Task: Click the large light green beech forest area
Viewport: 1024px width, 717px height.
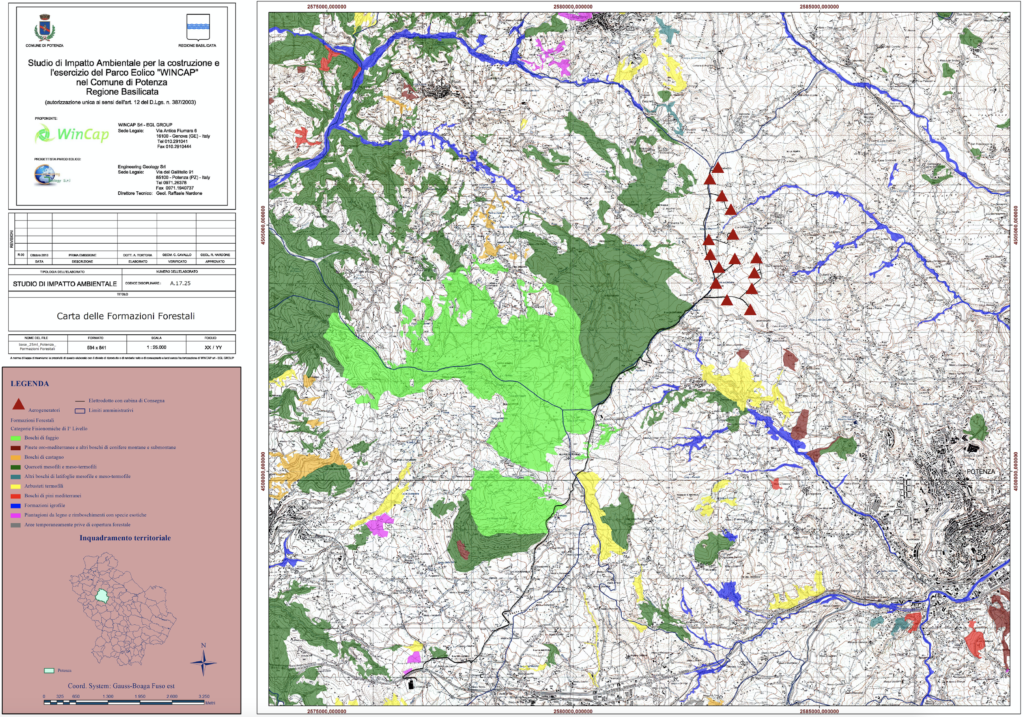Action: coord(496,366)
